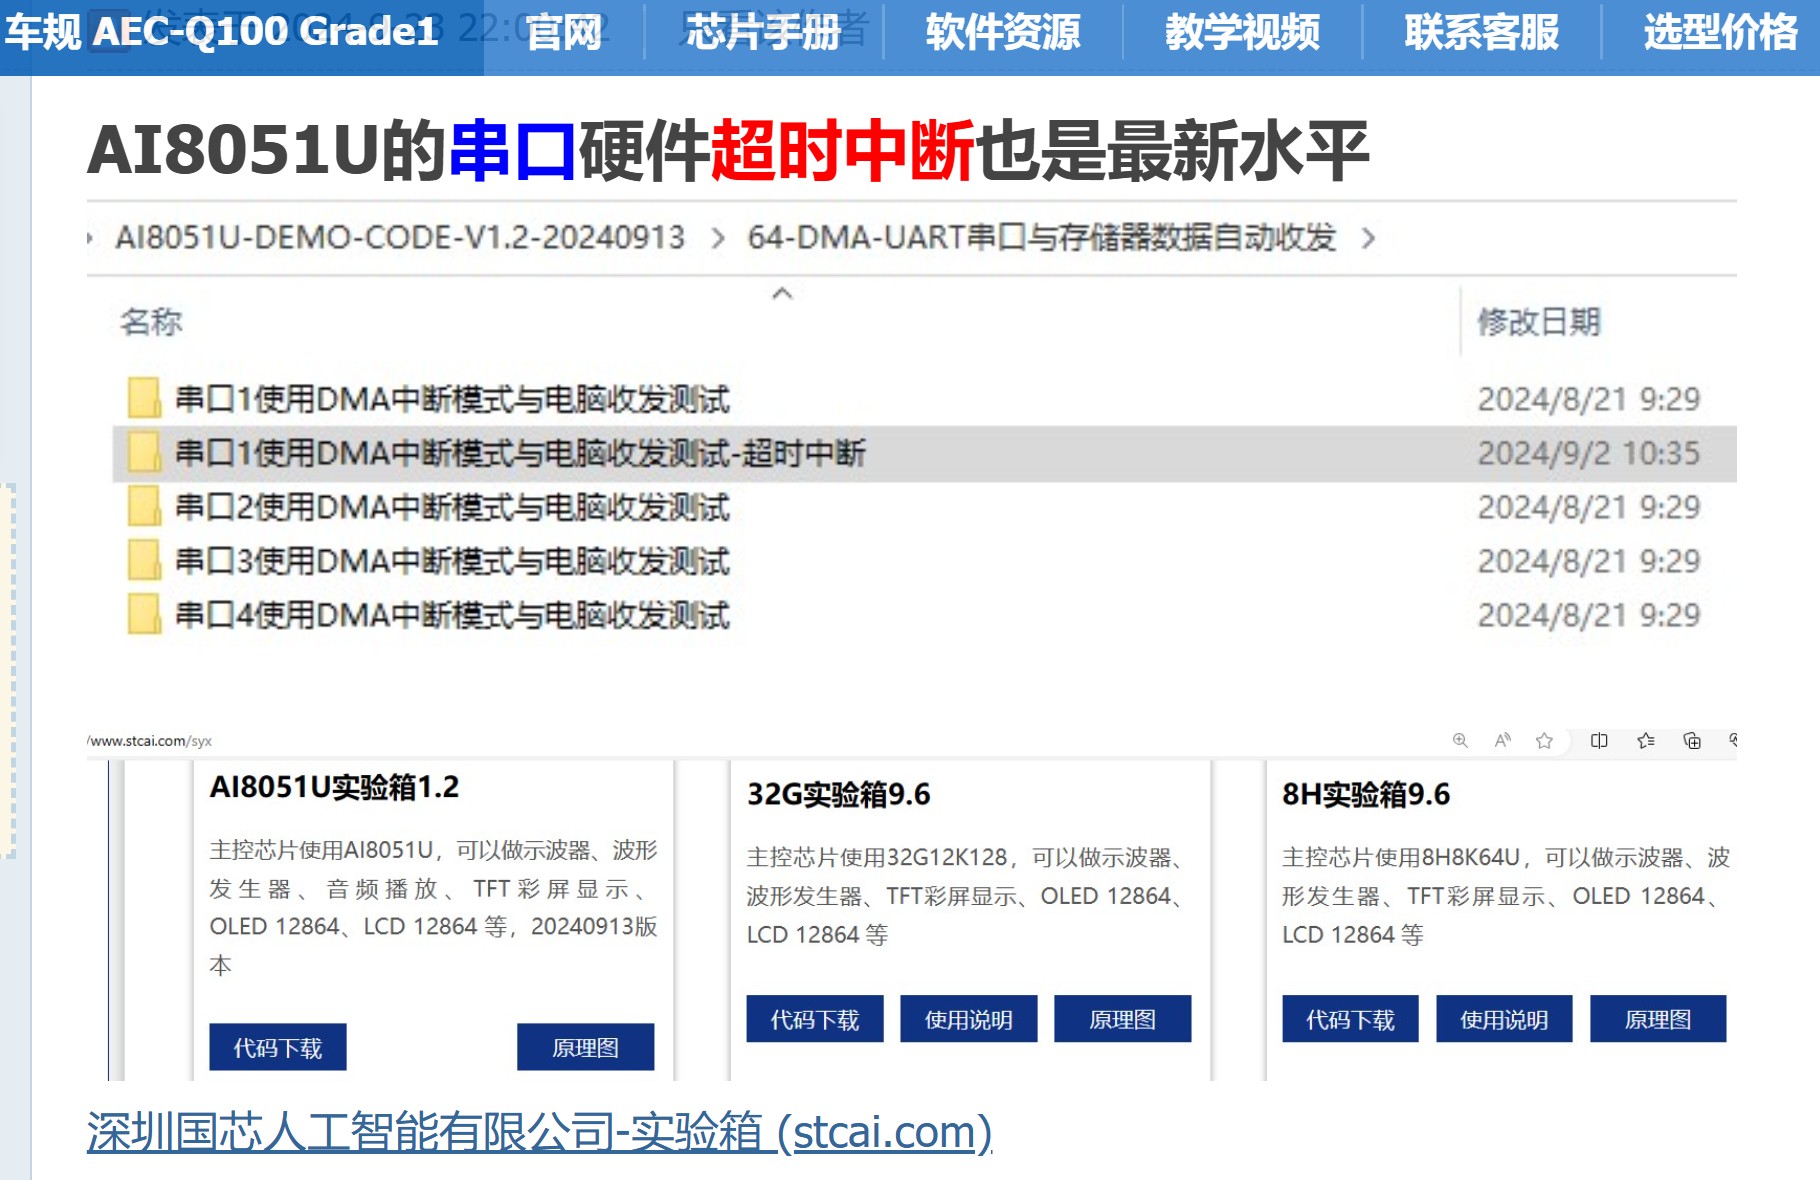This screenshot has width=1820, height=1180.
Task: View 原理图 for 8H实验箱9.6
Action: coord(1657,1019)
